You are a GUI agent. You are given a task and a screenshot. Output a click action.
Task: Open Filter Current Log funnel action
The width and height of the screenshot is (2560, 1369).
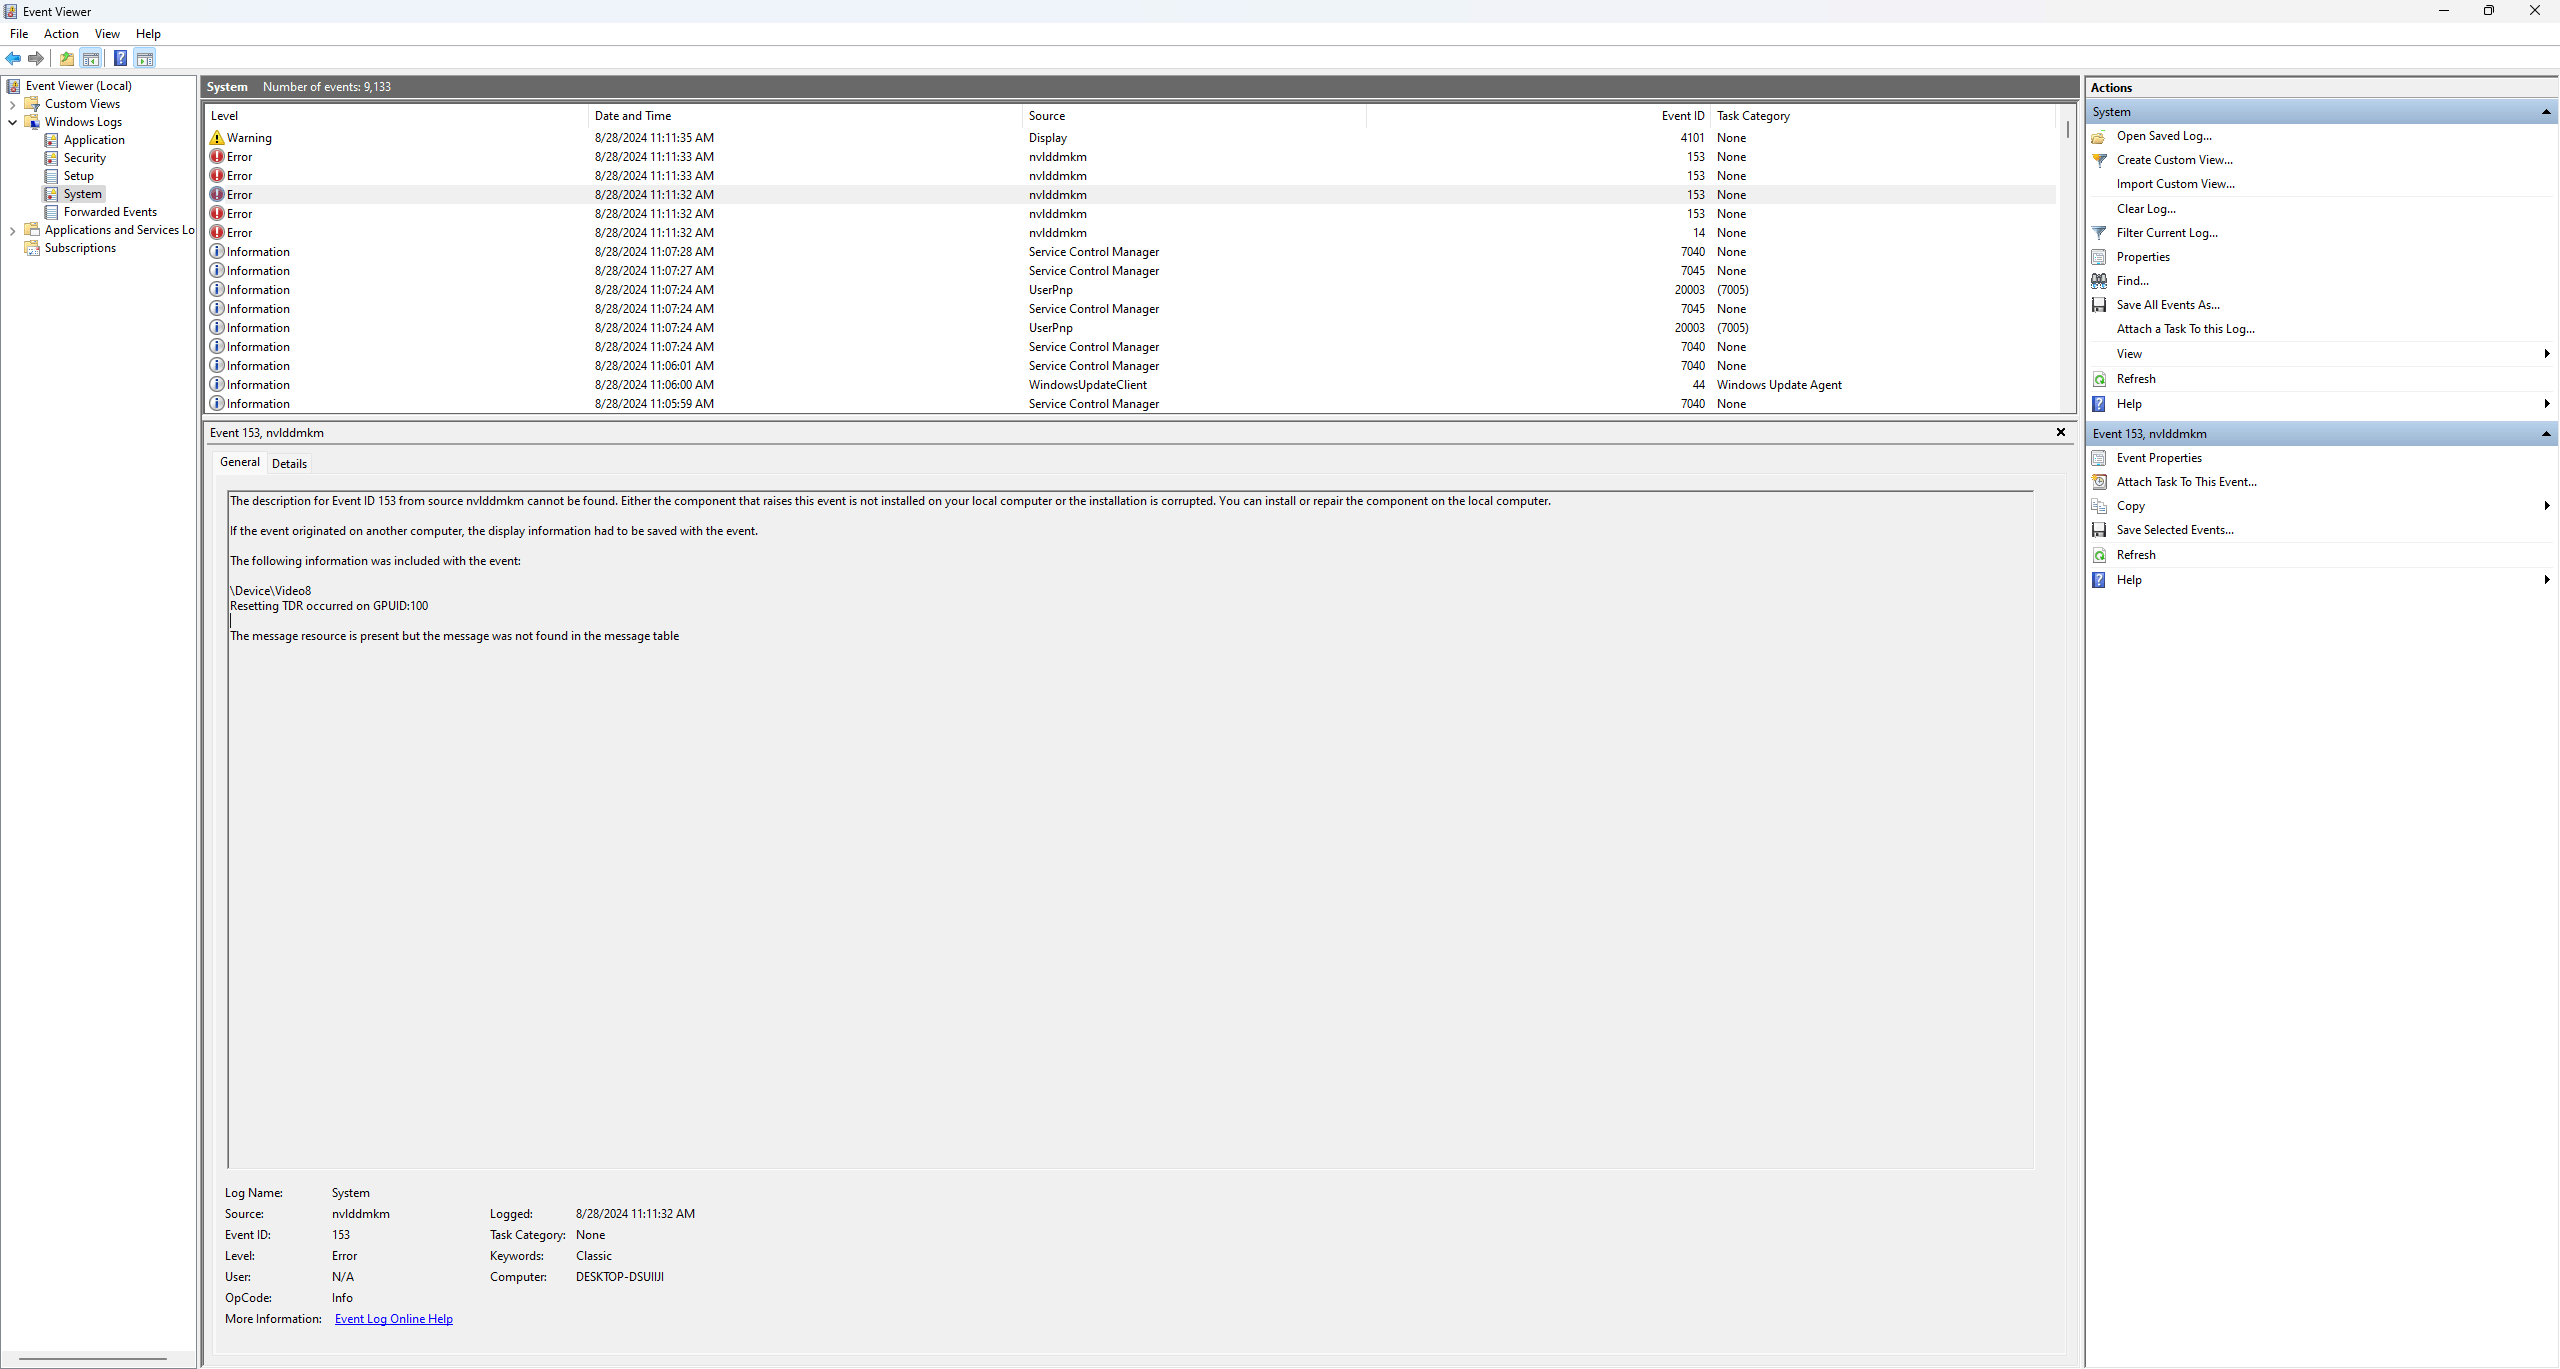[x=2166, y=233]
